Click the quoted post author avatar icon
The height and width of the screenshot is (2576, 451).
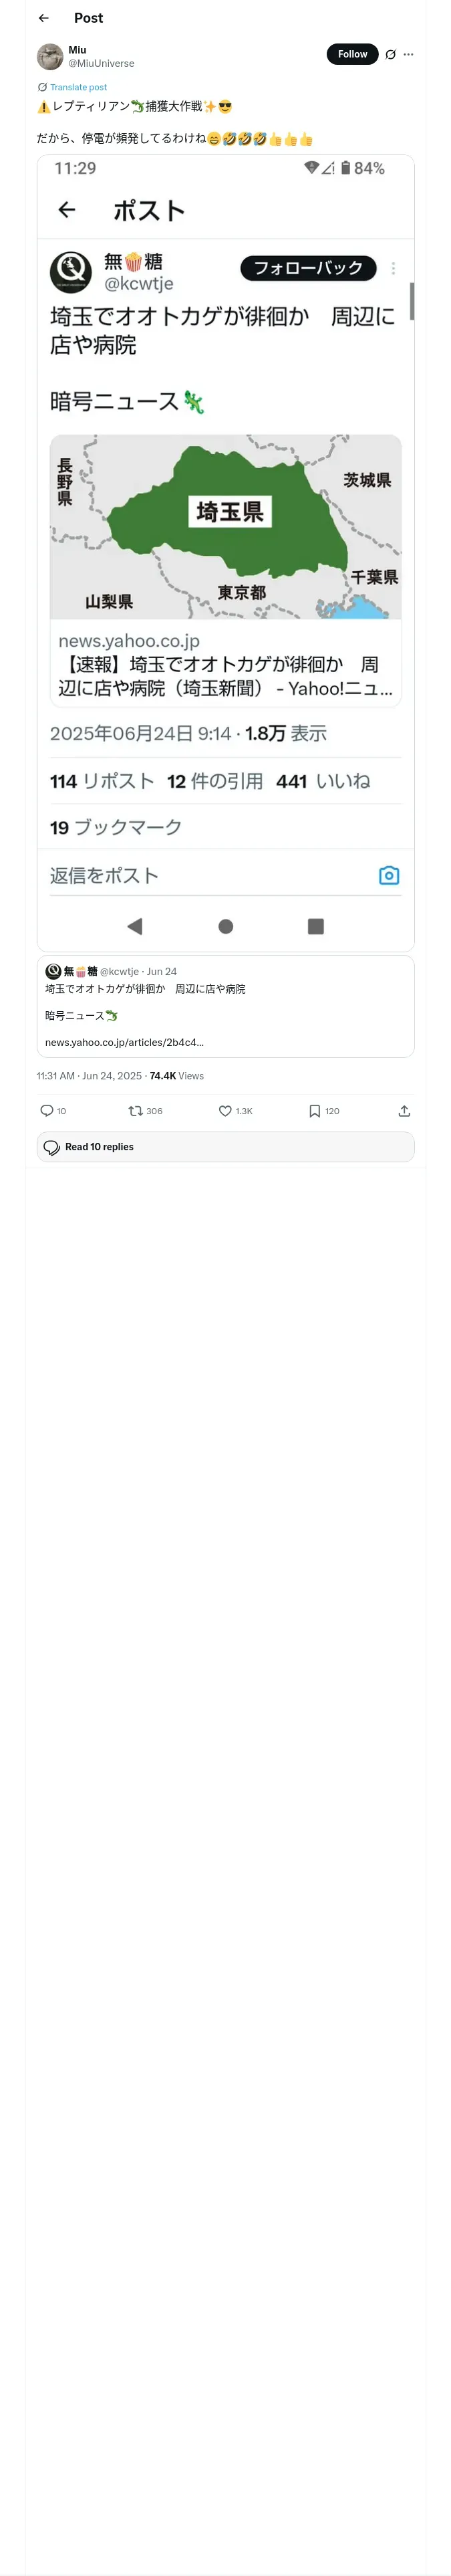[x=53, y=971]
